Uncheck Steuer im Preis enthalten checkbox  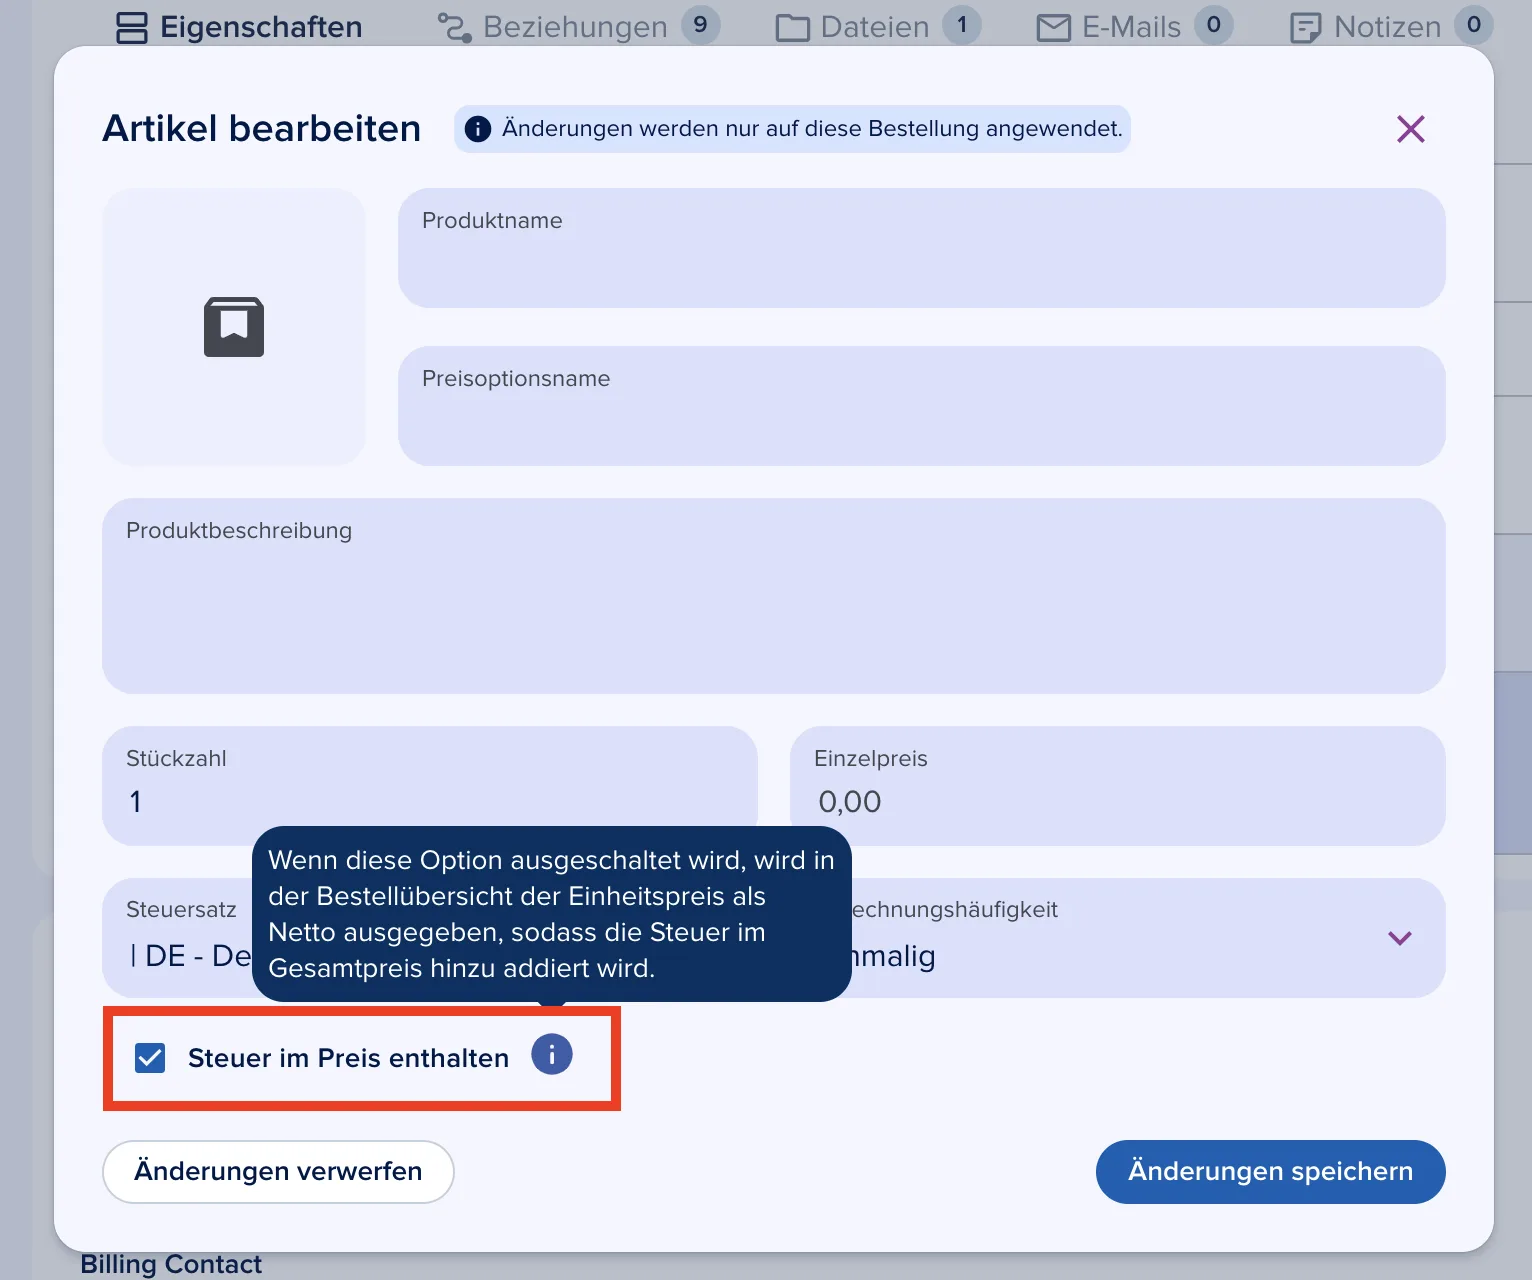[x=150, y=1057]
